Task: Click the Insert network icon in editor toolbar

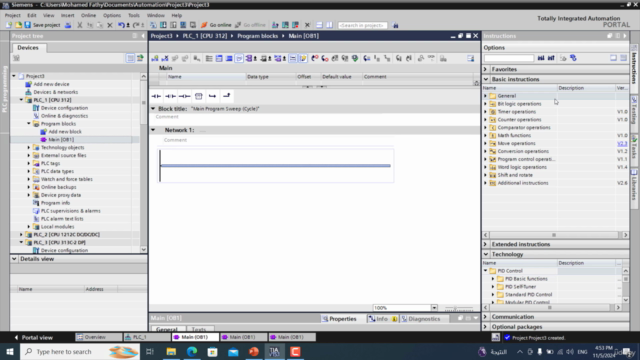Action: coord(155,59)
